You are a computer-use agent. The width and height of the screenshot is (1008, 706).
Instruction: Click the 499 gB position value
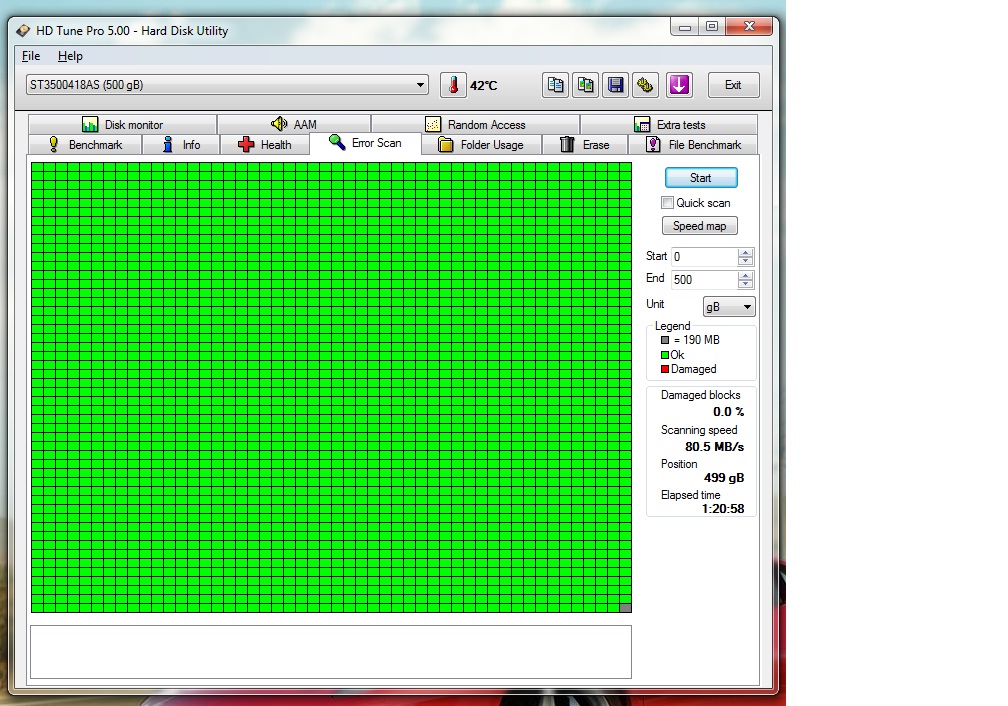pyautogui.click(x=724, y=478)
